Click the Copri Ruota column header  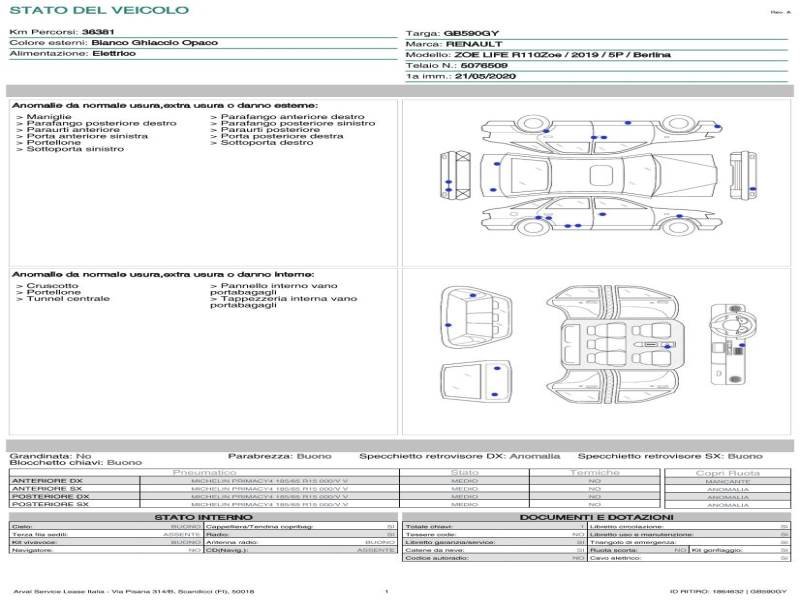click(x=727, y=472)
